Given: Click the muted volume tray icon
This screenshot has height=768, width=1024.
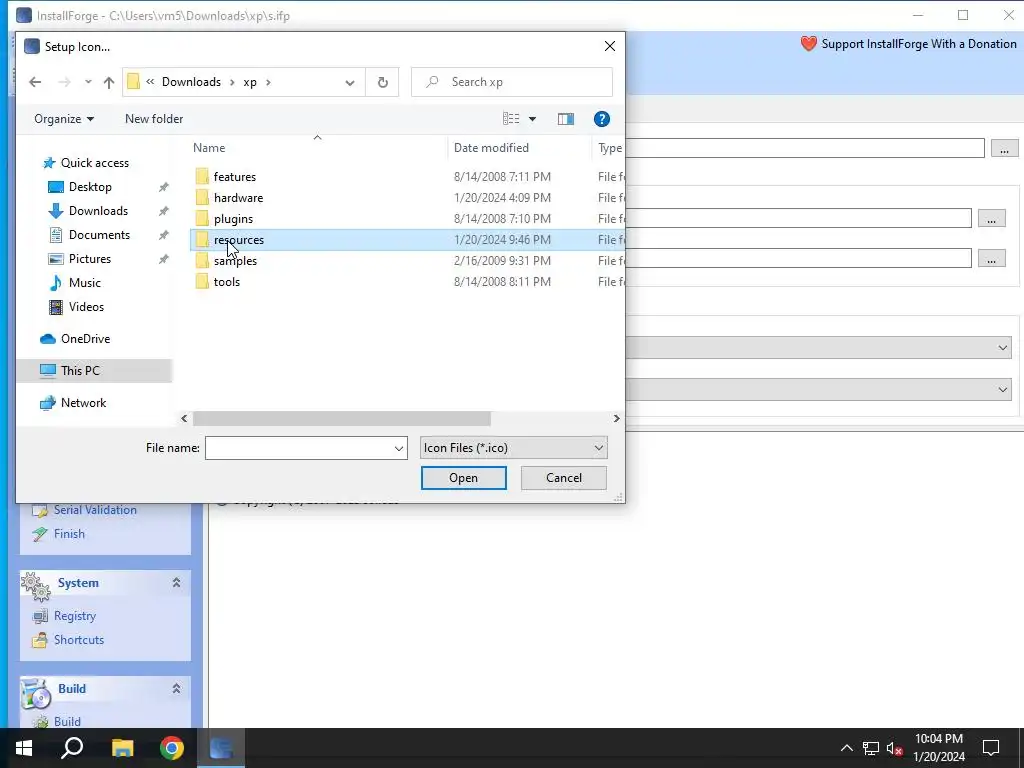Looking at the screenshot, I should click(x=894, y=748).
